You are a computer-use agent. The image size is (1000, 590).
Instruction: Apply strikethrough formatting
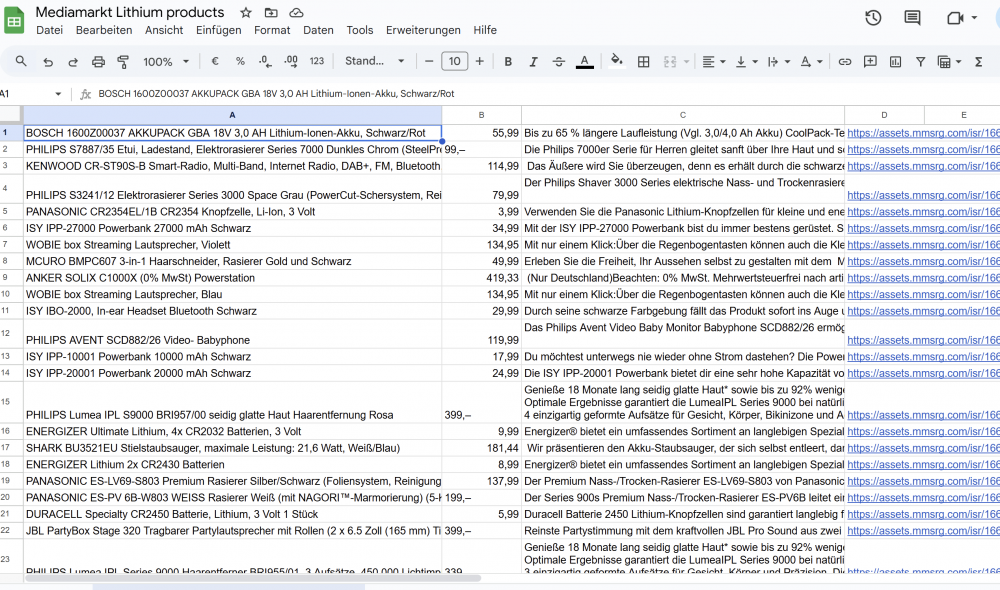click(x=559, y=62)
